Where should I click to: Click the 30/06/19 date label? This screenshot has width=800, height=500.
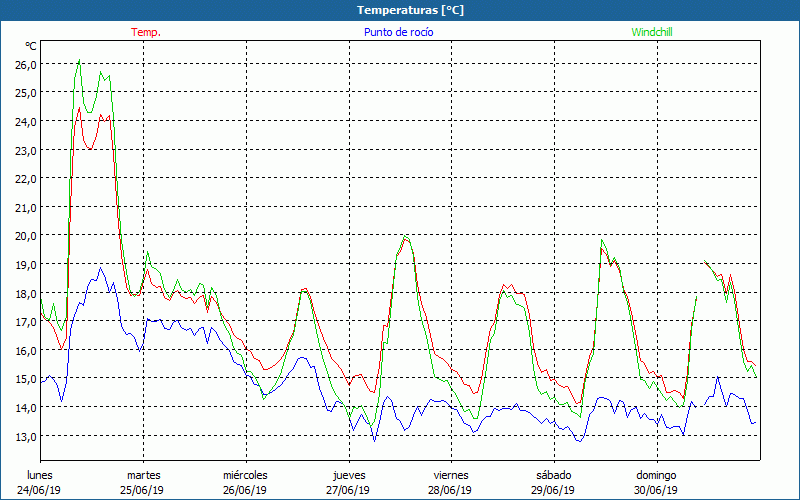(x=656, y=490)
